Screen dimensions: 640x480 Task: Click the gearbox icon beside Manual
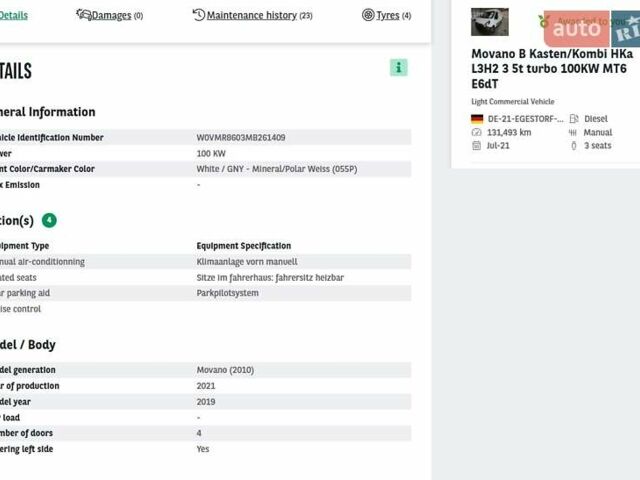574,132
